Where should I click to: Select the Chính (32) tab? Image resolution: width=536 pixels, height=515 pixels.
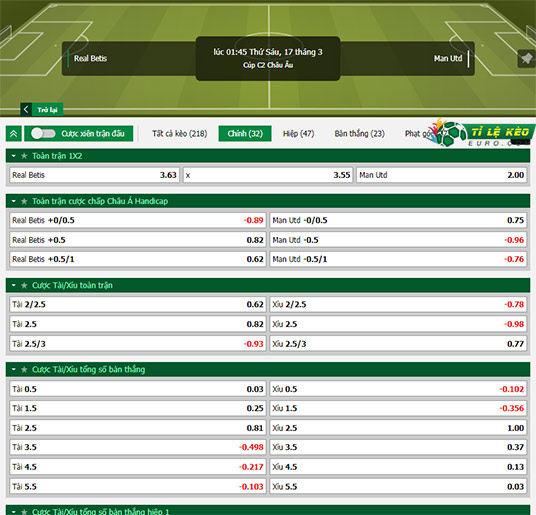tap(245, 133)
